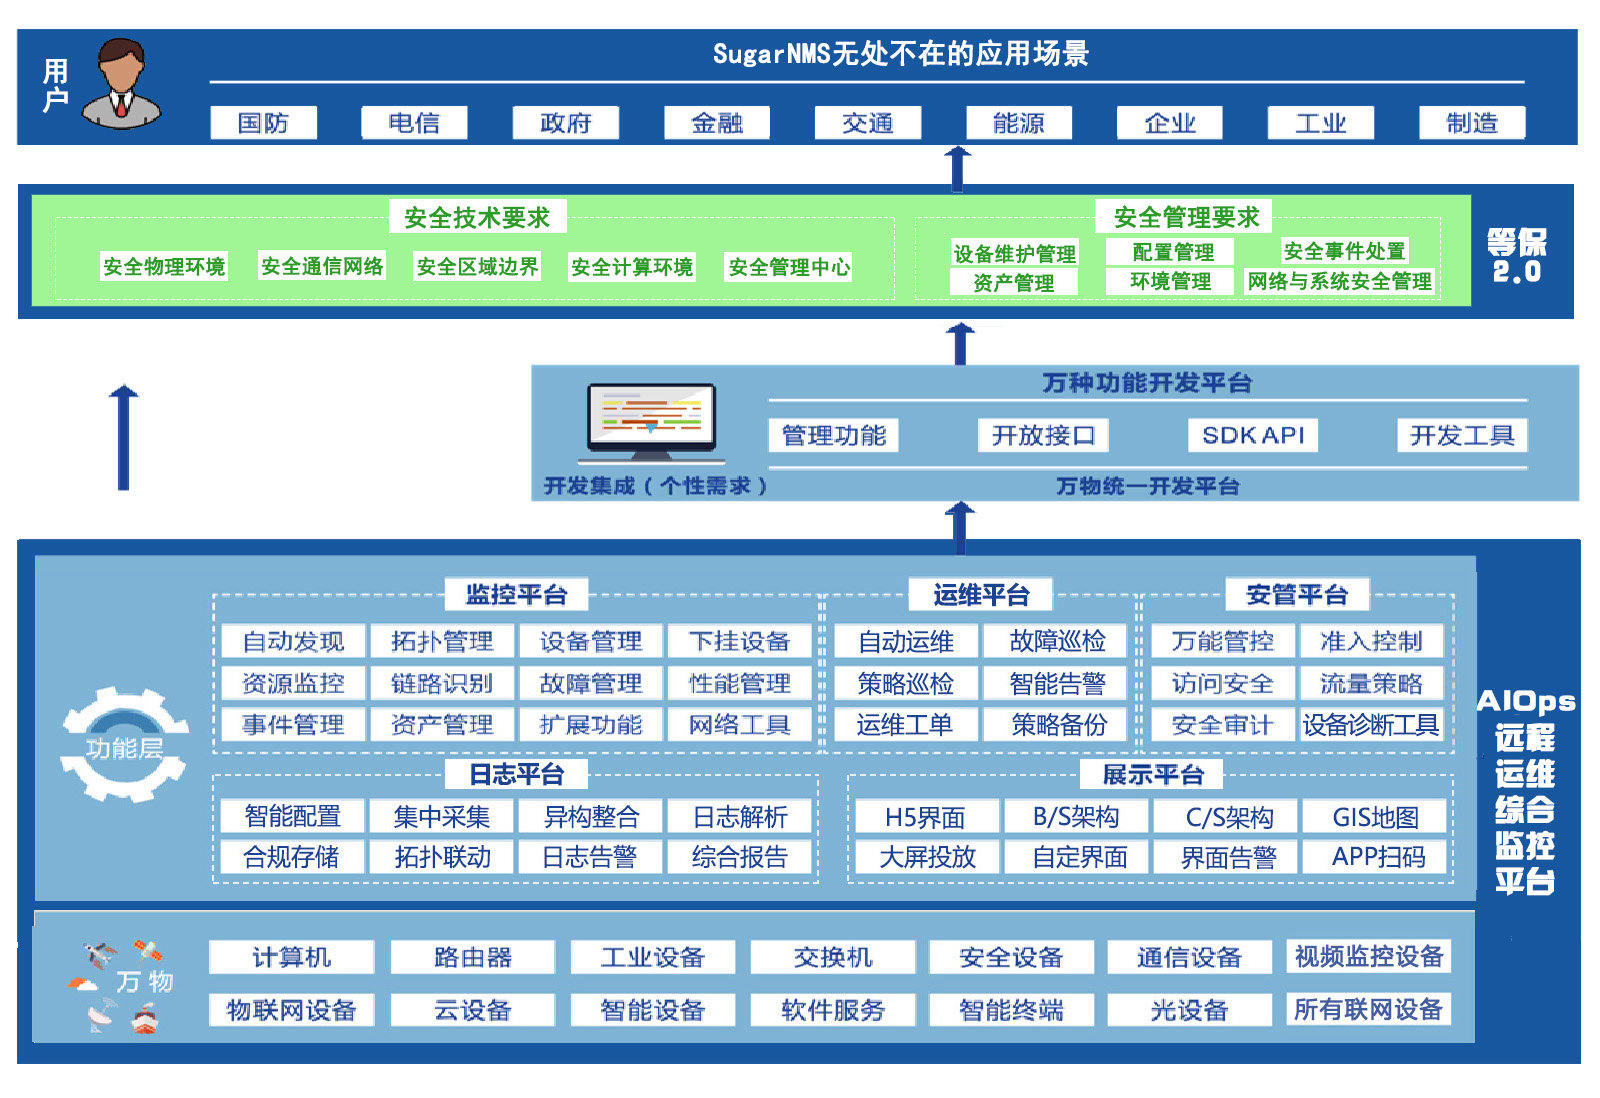Click the GIS地图 cell
The width and height of the screenshot is (1600, 1098).
tap(1375, 816)
